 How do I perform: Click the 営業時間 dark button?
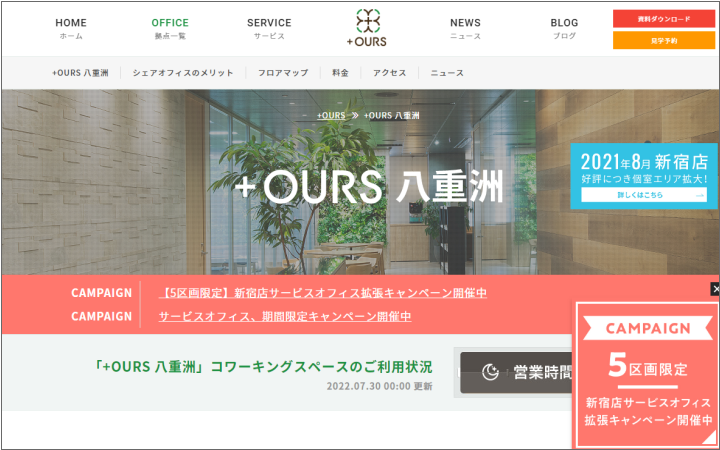coord(517,372)
